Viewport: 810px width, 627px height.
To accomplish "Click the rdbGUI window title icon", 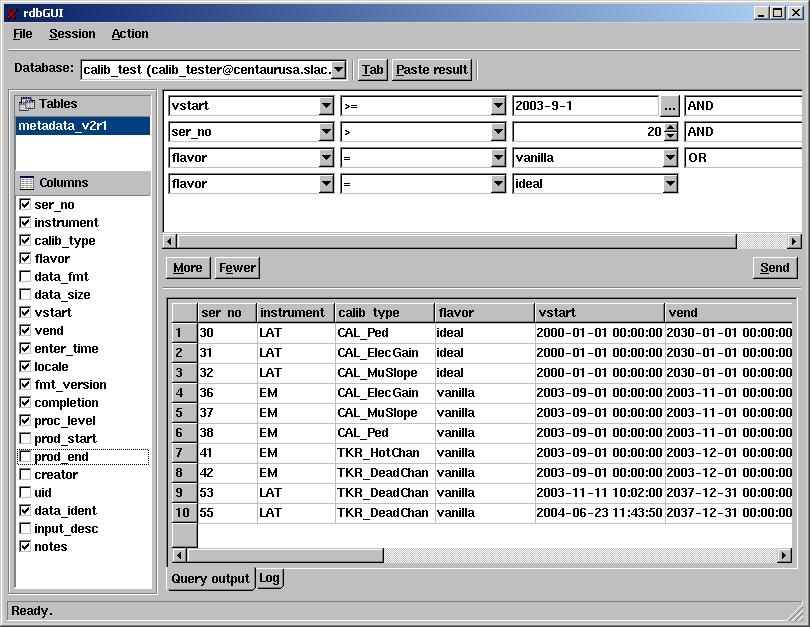I will (12, 12).
